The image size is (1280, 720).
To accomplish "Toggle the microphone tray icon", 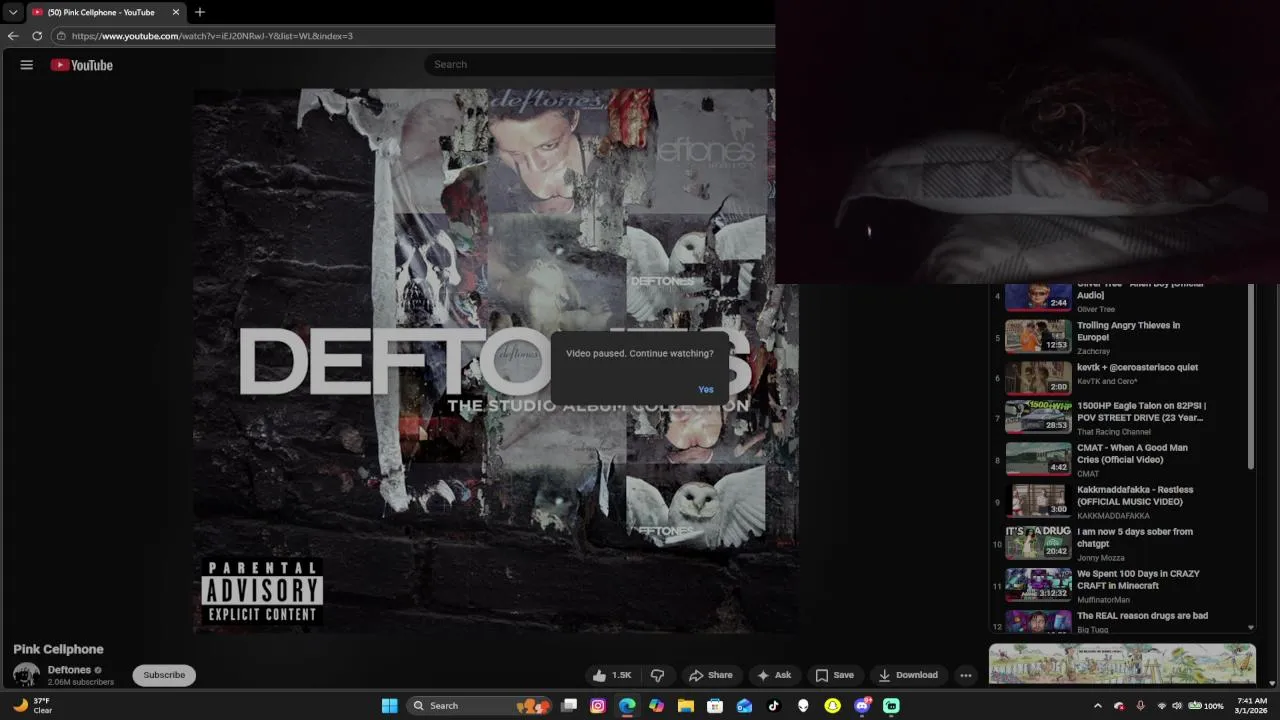I will click(1140, 706).
